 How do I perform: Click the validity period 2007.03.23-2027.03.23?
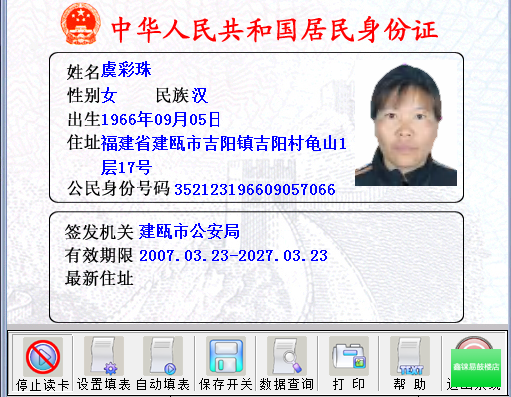[x=233, y=256]
